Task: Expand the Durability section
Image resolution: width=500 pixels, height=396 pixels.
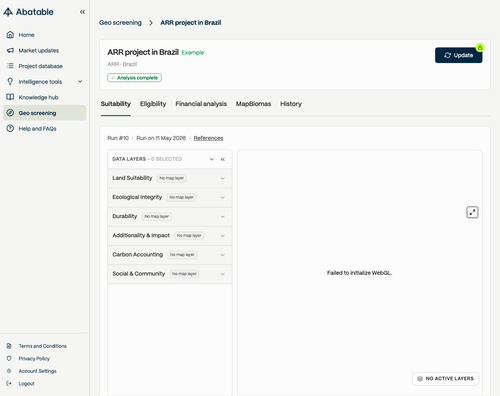Action: tap(223, 217)
